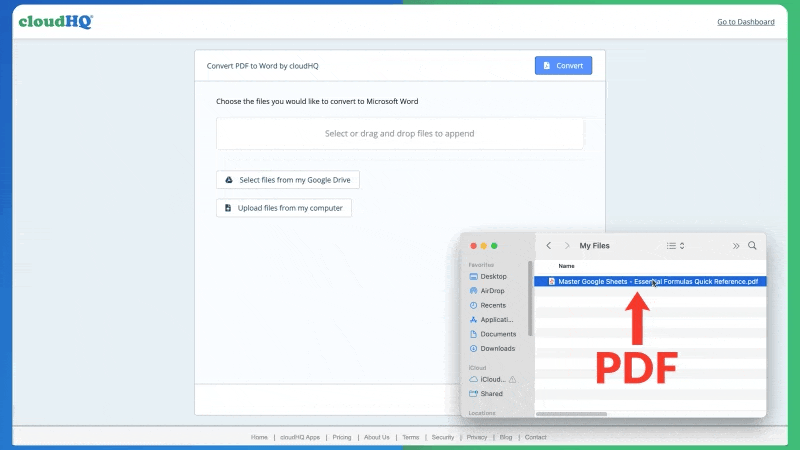Click the Recents clock icon in the sidebar
Image resolution: width=800 pixels, height=450 pixels.
pos(473,305)
